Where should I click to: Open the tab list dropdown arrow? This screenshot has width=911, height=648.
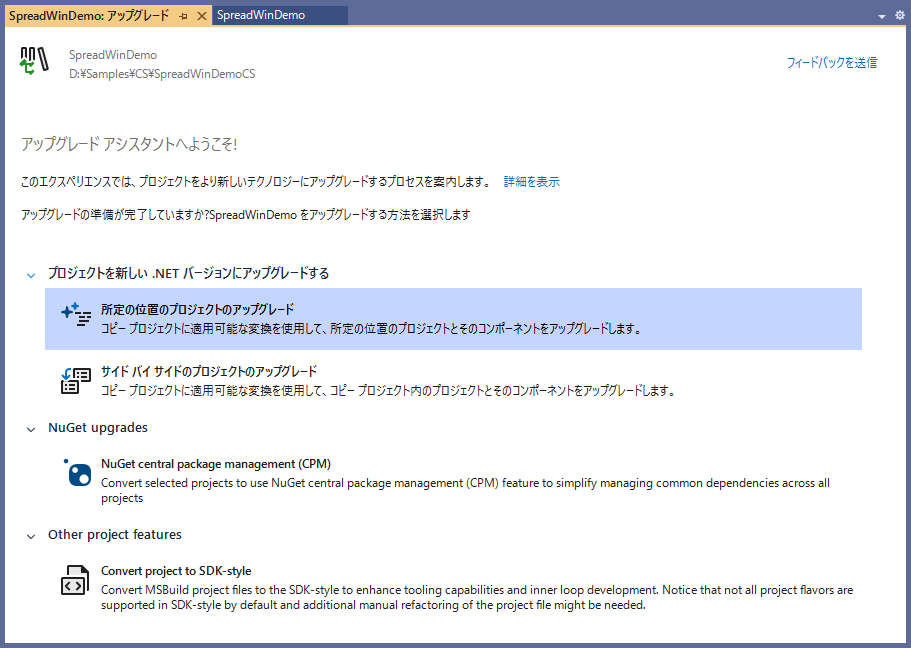(x=881, y=16)
